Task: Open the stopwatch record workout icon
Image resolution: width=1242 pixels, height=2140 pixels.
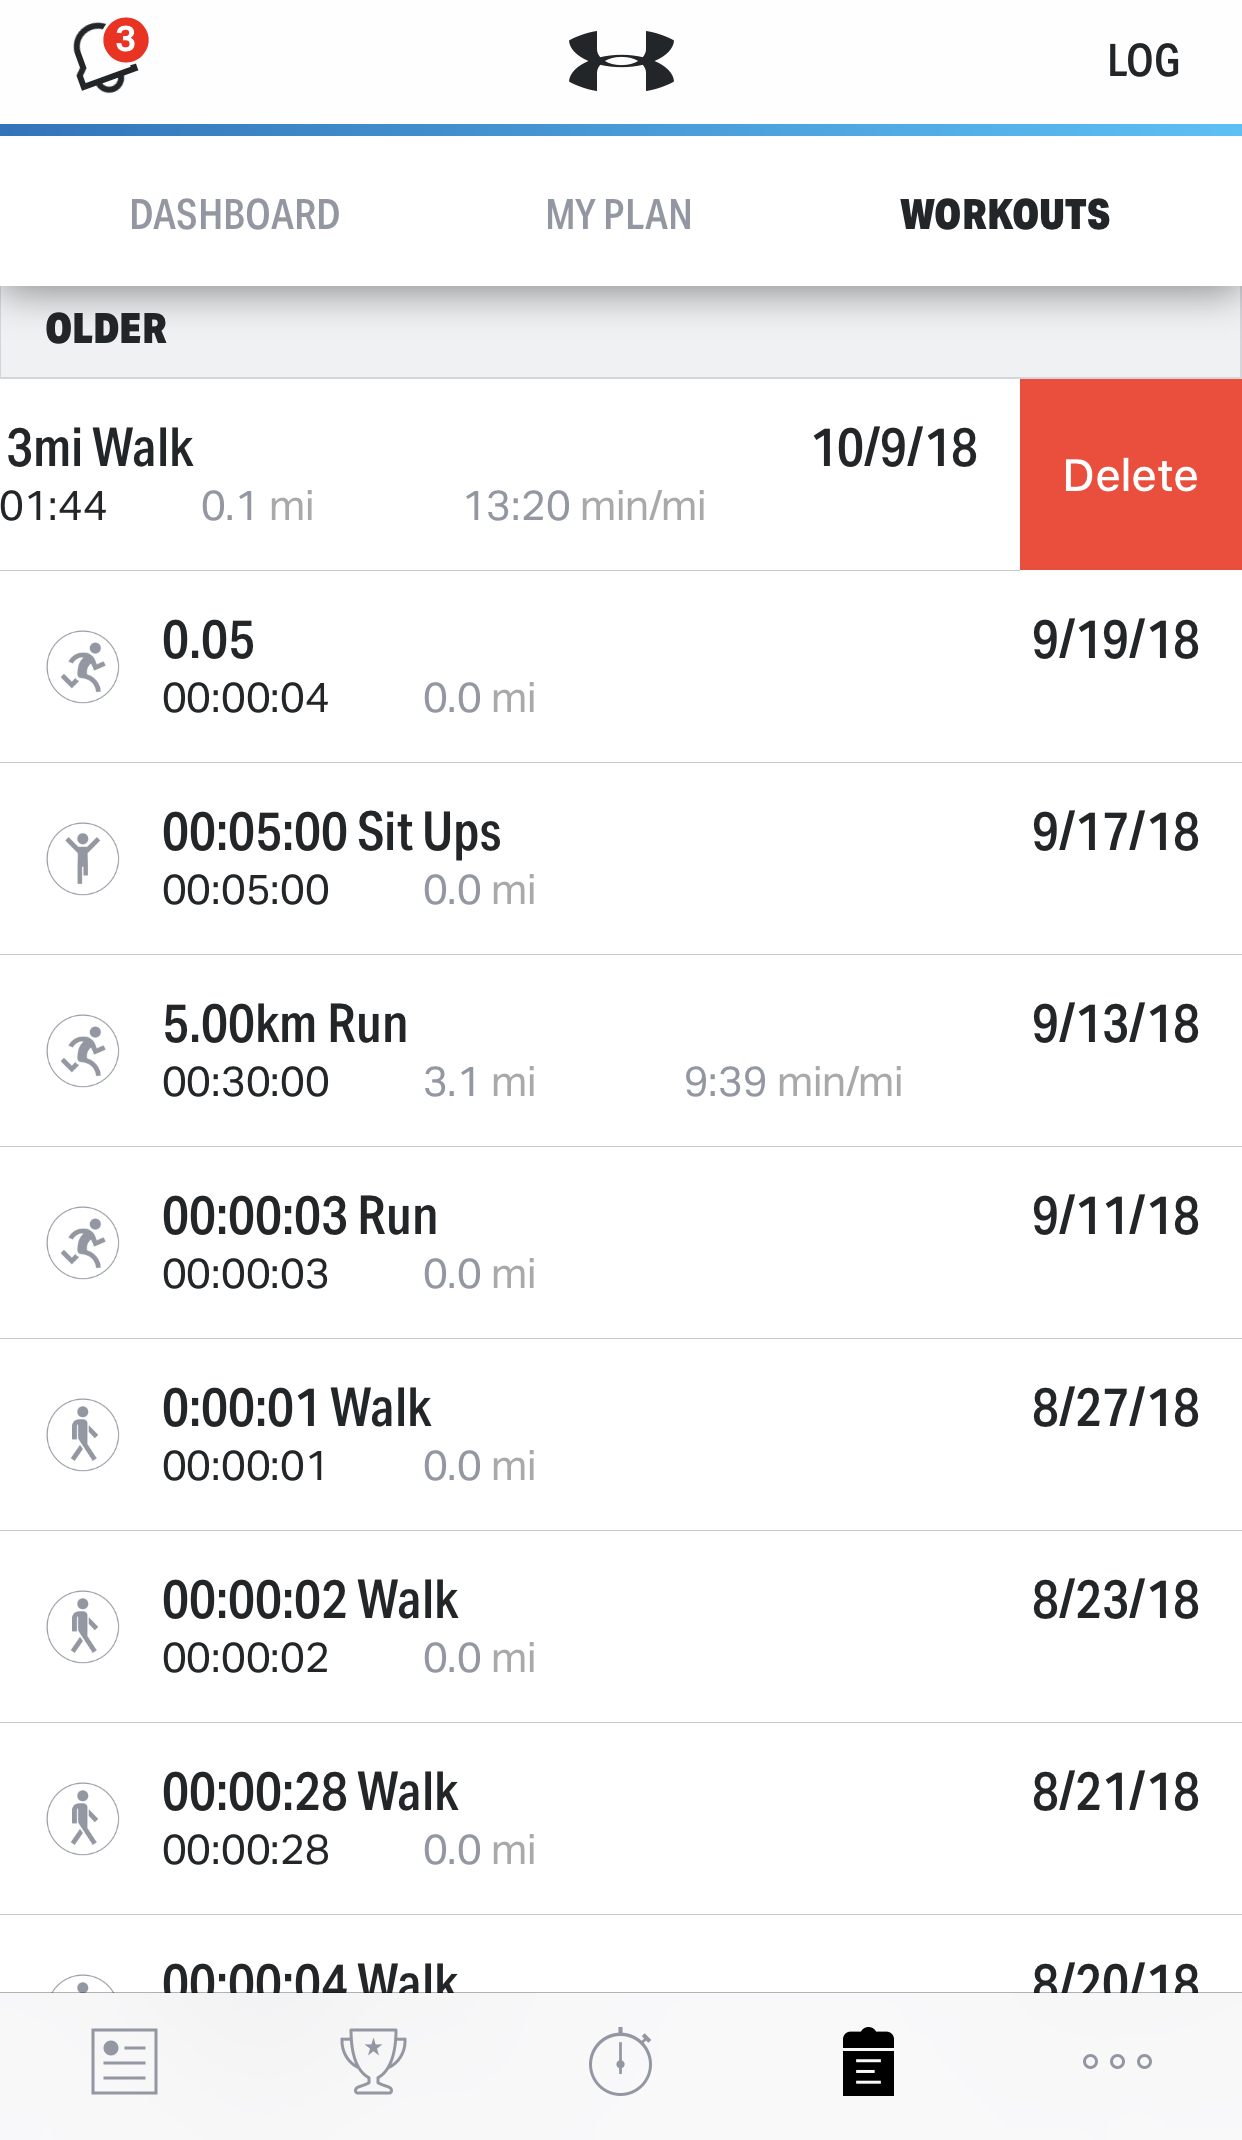Action: (x=621, y=2061)
